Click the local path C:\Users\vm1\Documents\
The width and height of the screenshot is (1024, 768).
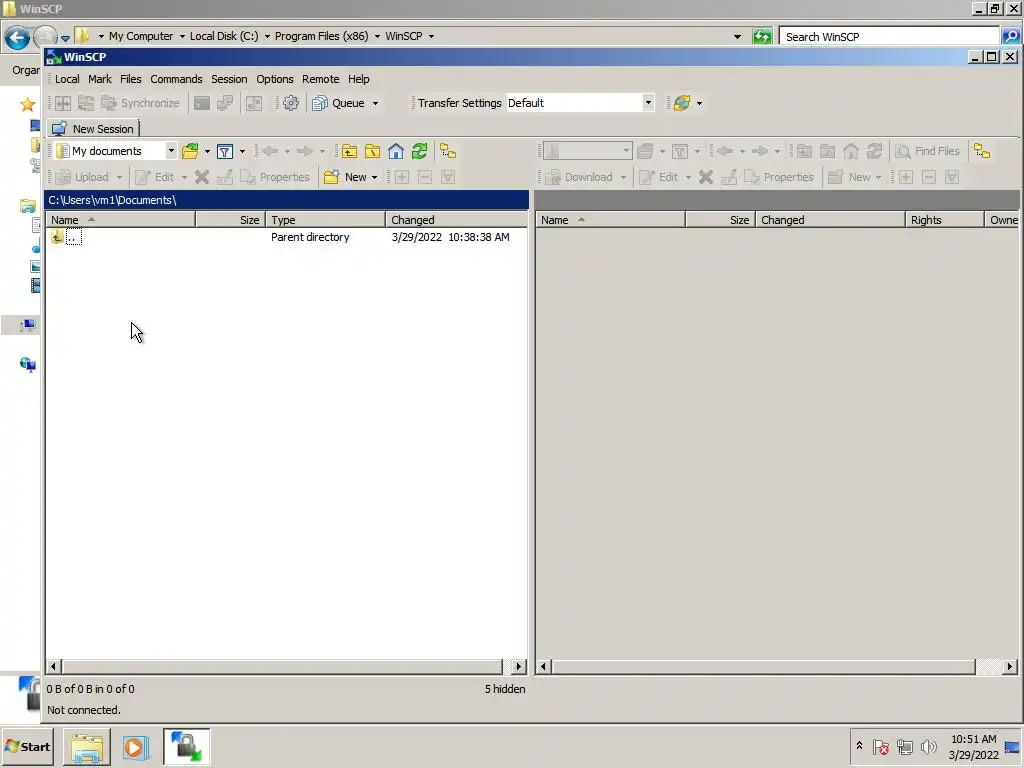(x=112, y=200)
